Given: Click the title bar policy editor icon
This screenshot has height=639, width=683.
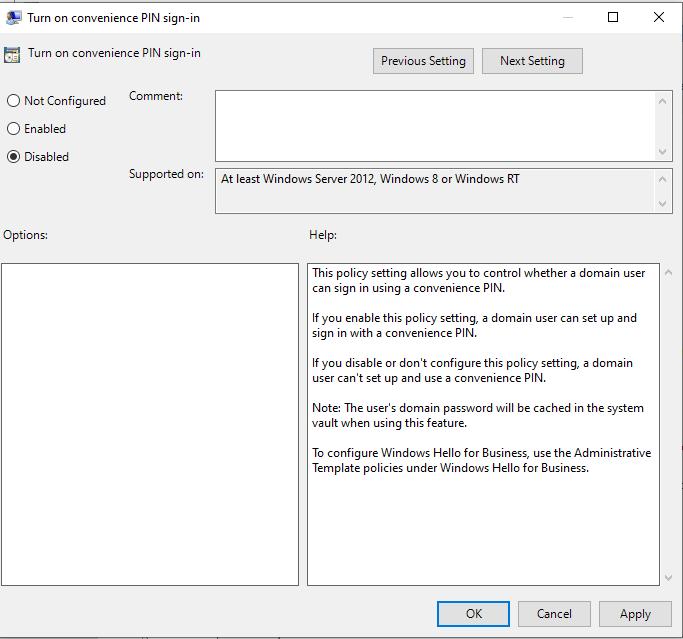Looking at the screenshot, I should (12, 17).
